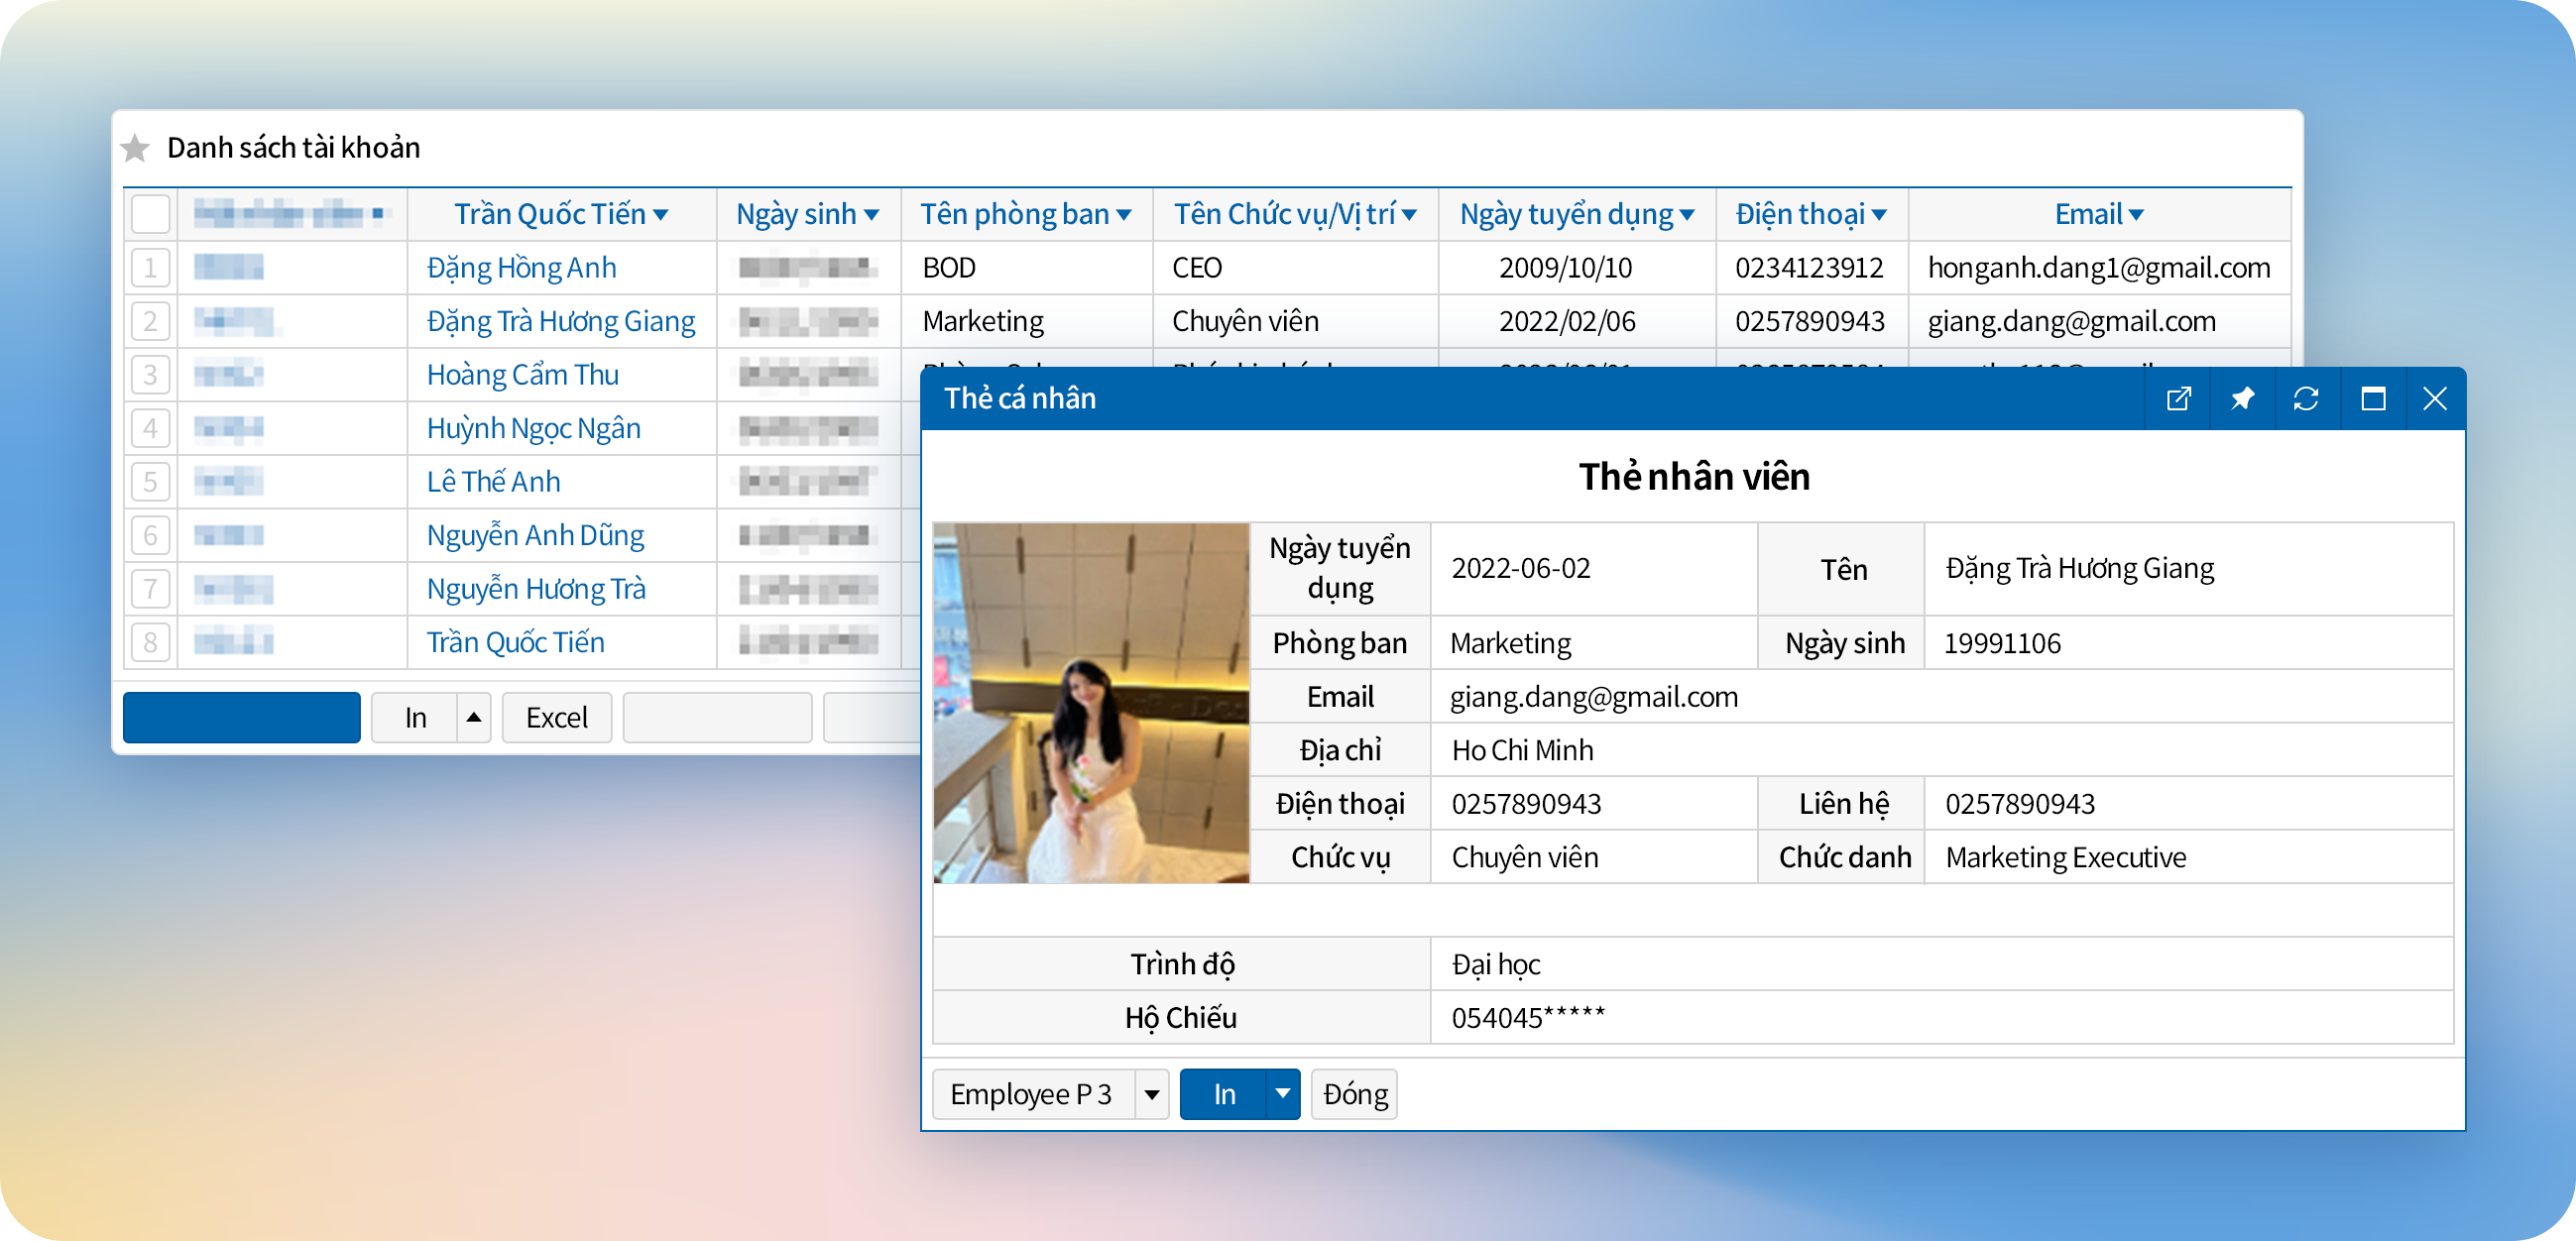Toggle row 8 checkbox for Trần Quốc Tiến
Image resolution: width=2576 pixels, height=1241 pixels.
click(x=150, y=642)
